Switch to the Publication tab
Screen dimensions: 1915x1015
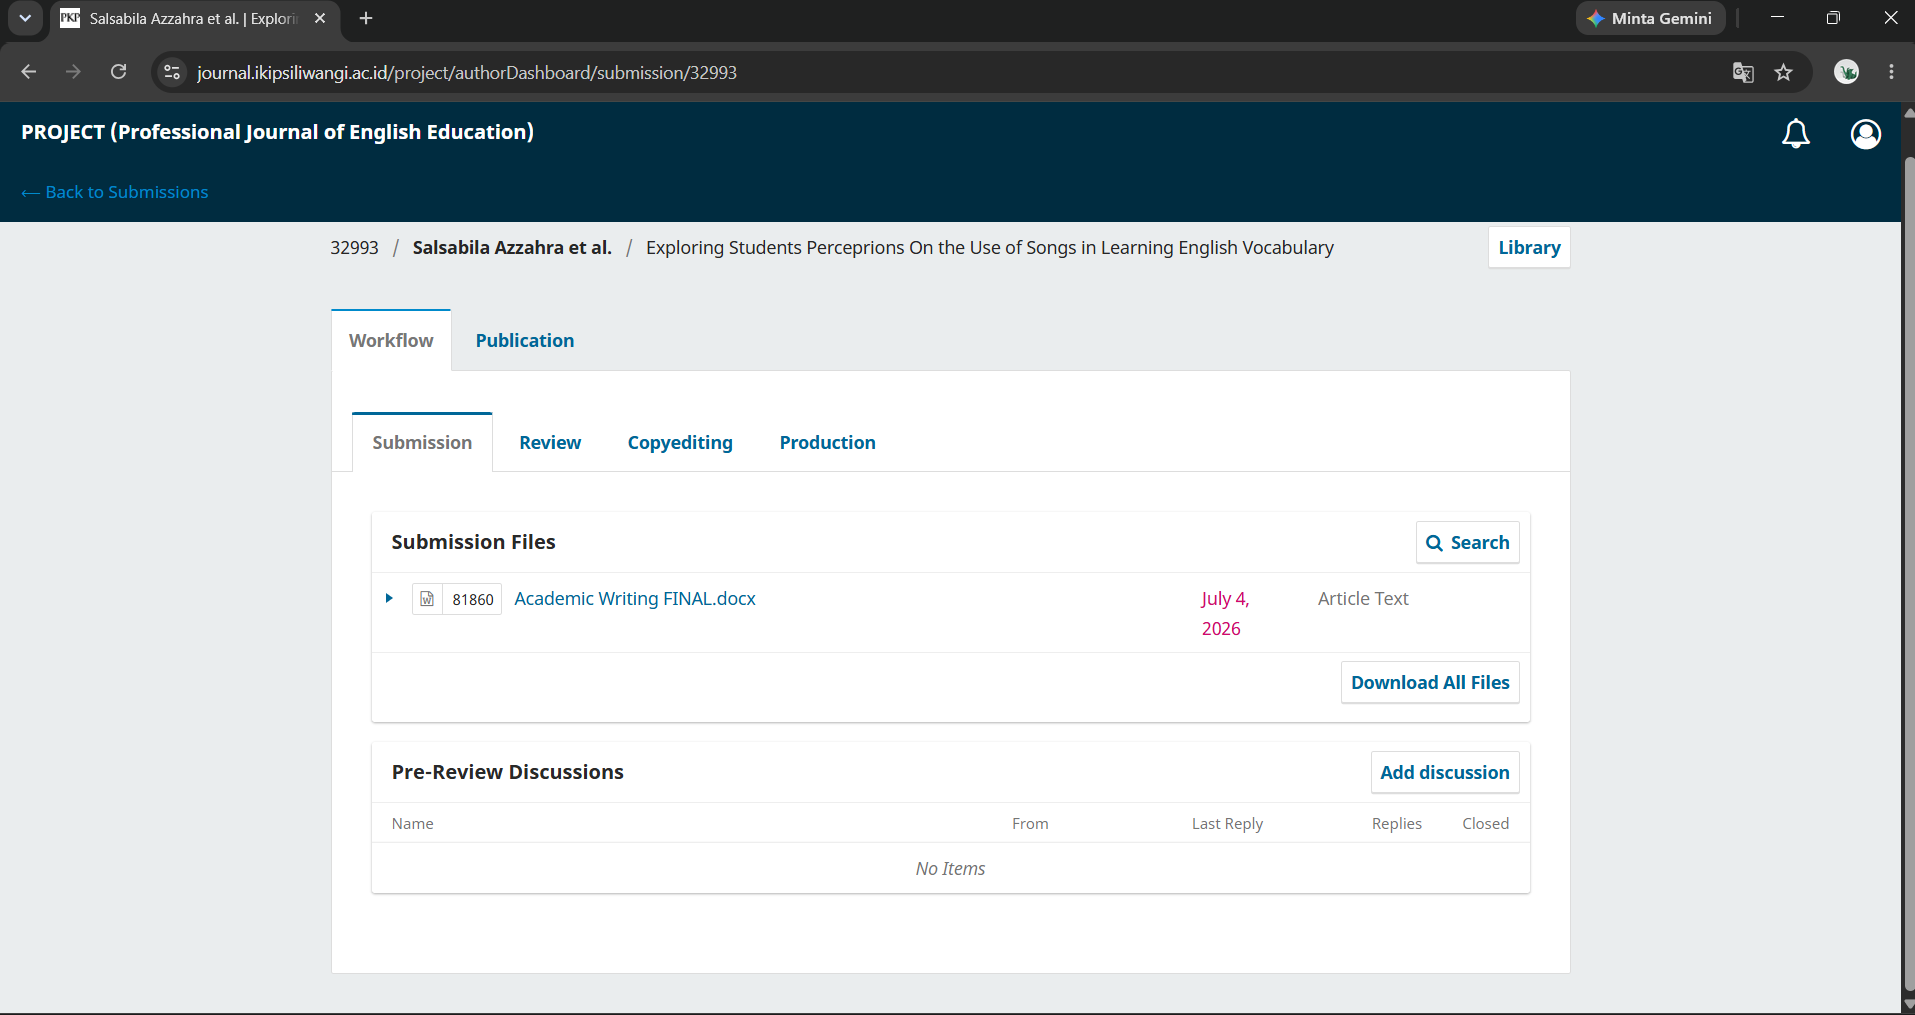(x=525, y=340)
